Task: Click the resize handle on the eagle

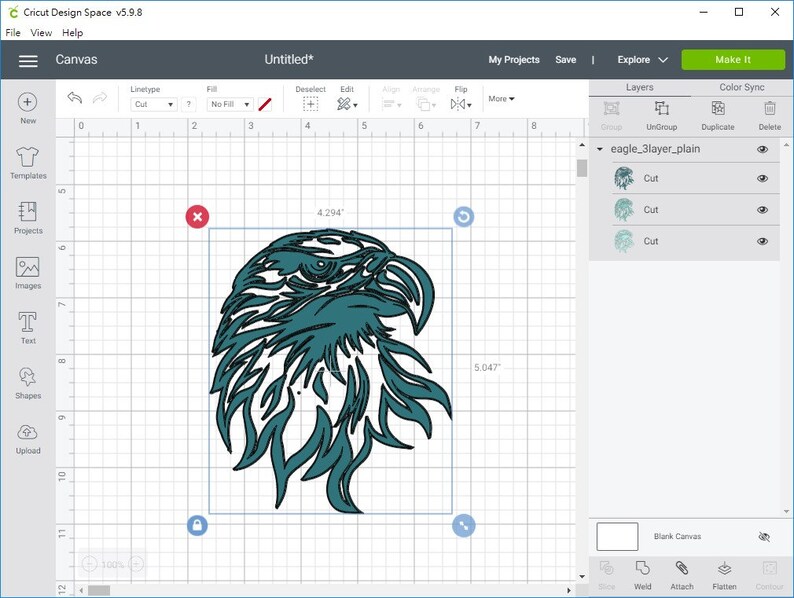Action: (x=463, y=526)
